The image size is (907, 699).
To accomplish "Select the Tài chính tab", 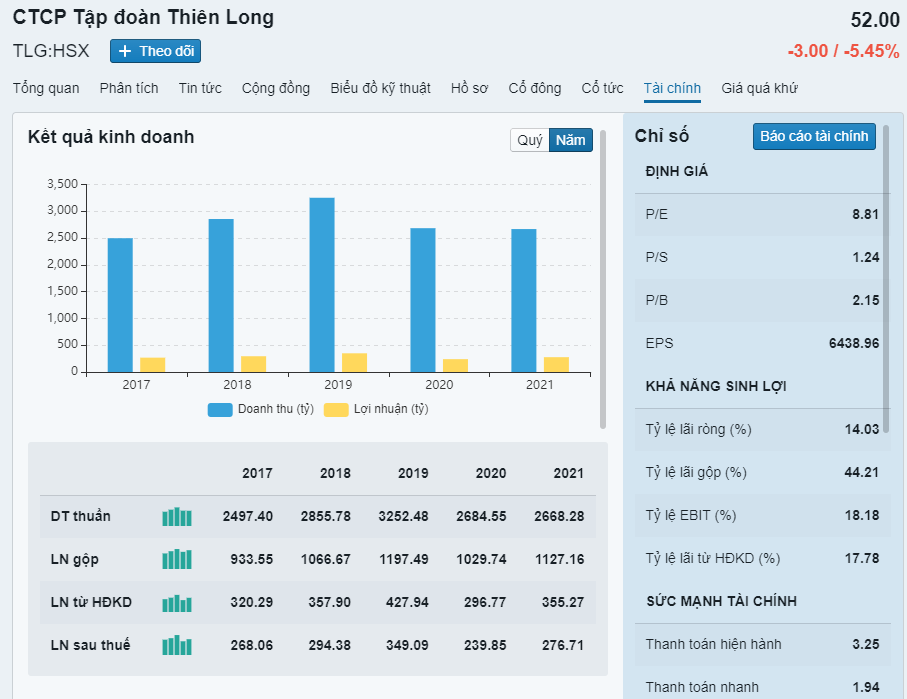I will (x=672, y=89).
